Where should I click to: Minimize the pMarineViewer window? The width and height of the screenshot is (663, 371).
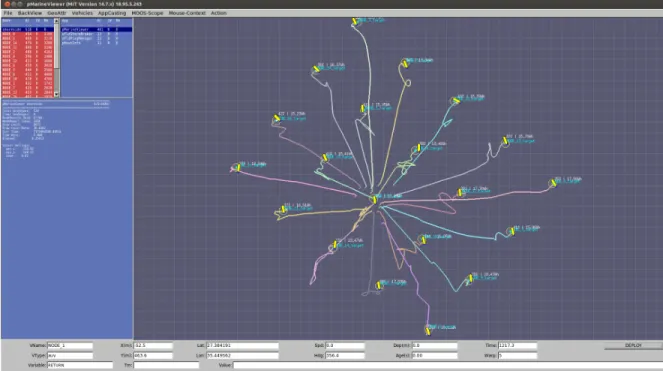(14, 4)
